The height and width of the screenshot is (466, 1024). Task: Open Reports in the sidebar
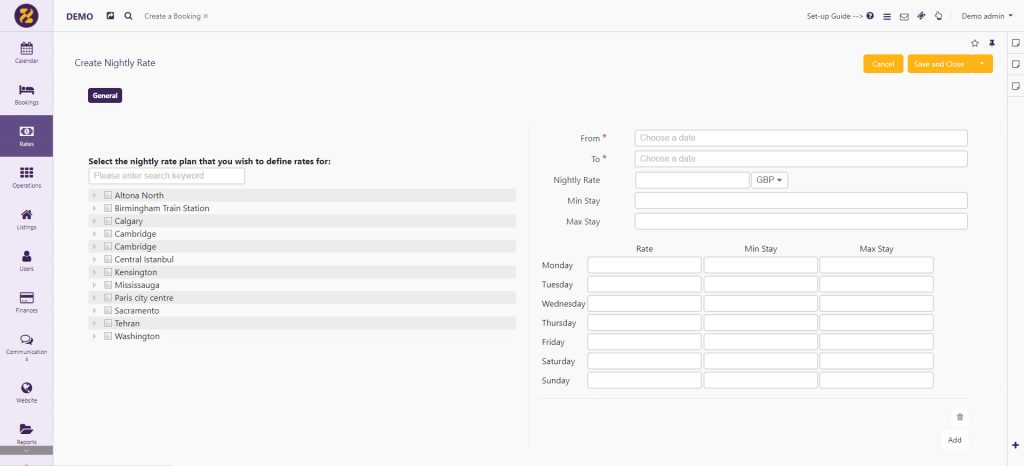tap(26, 433)
